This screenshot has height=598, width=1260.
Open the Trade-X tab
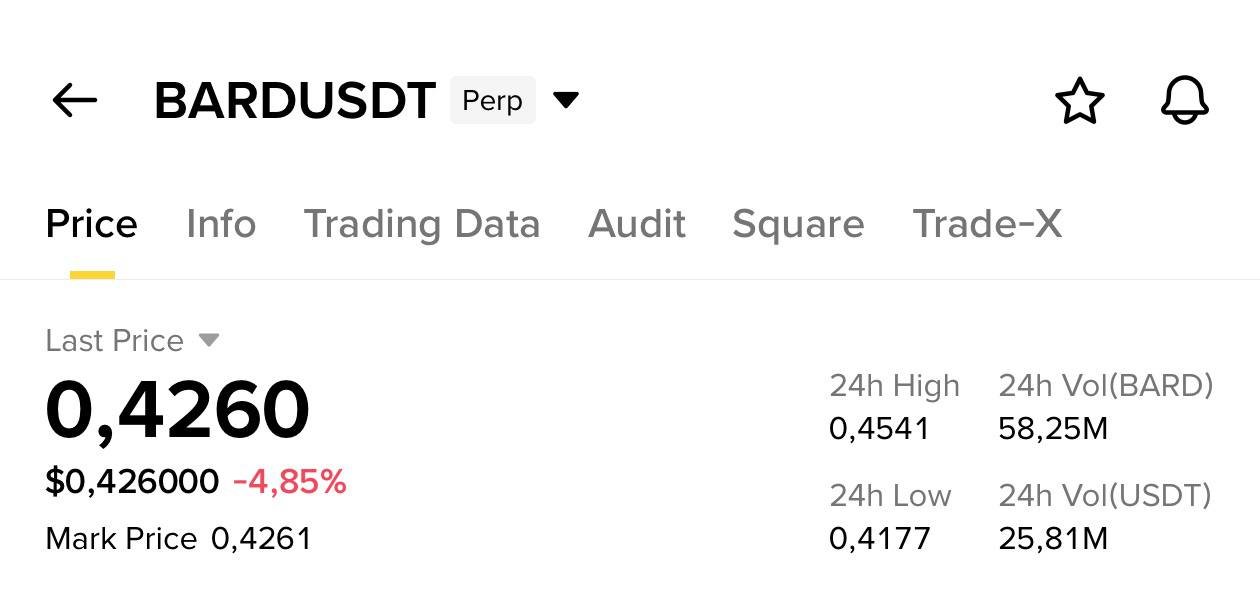tap(988, 224)
